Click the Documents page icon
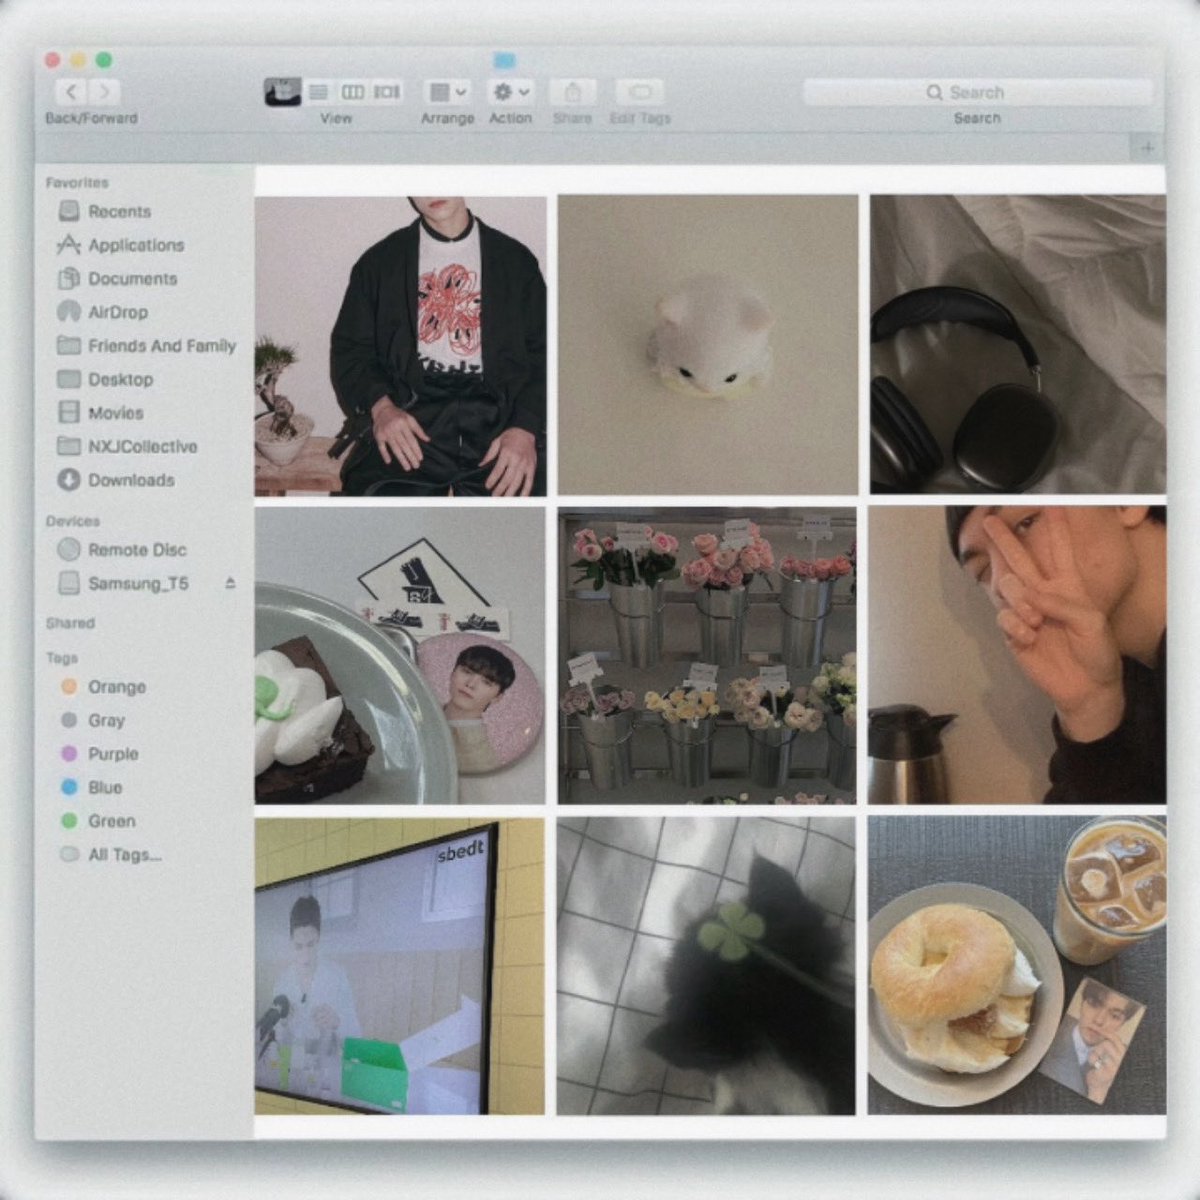The image size is (1200, 1200). click(69, 278)
